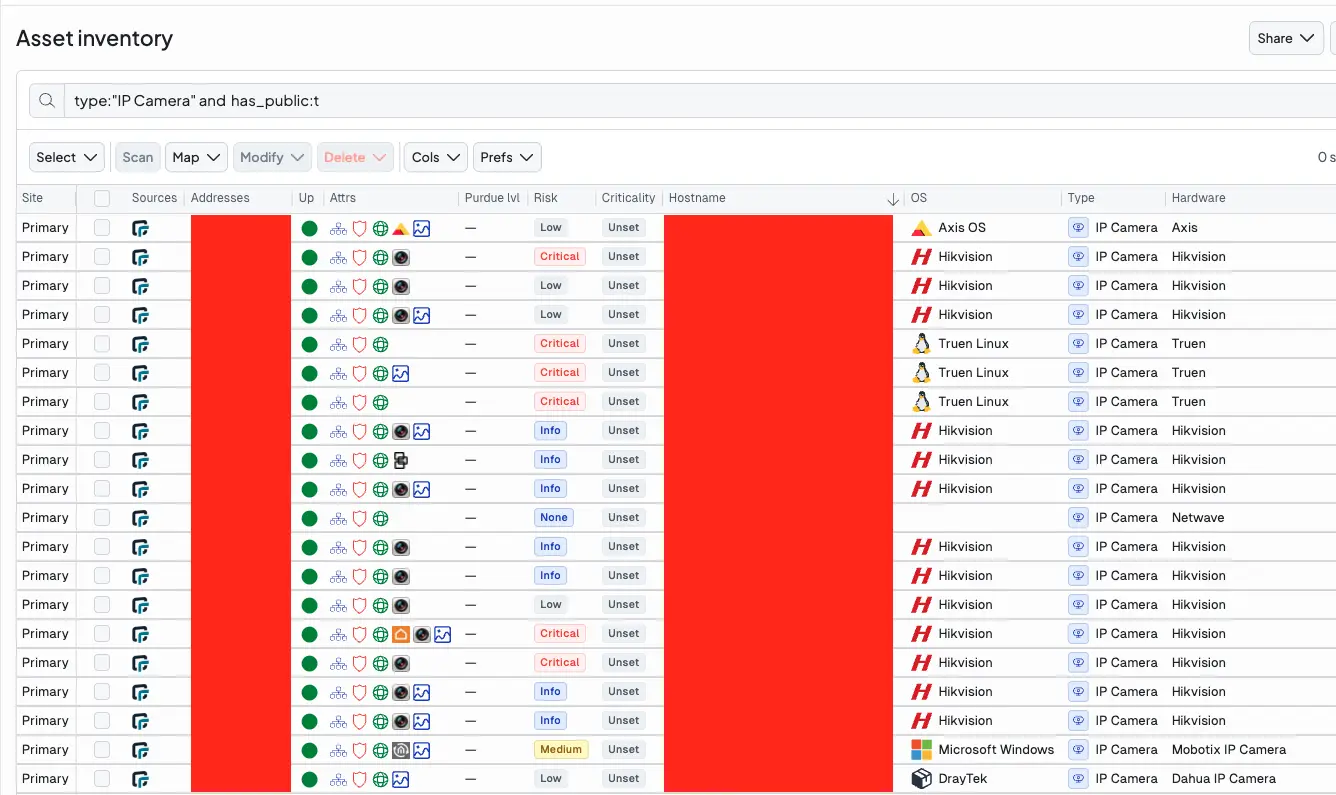This screenshot has height=795, width=1336.
Task: Click the green Up status dot in Axis row
Action: [309, 228]
